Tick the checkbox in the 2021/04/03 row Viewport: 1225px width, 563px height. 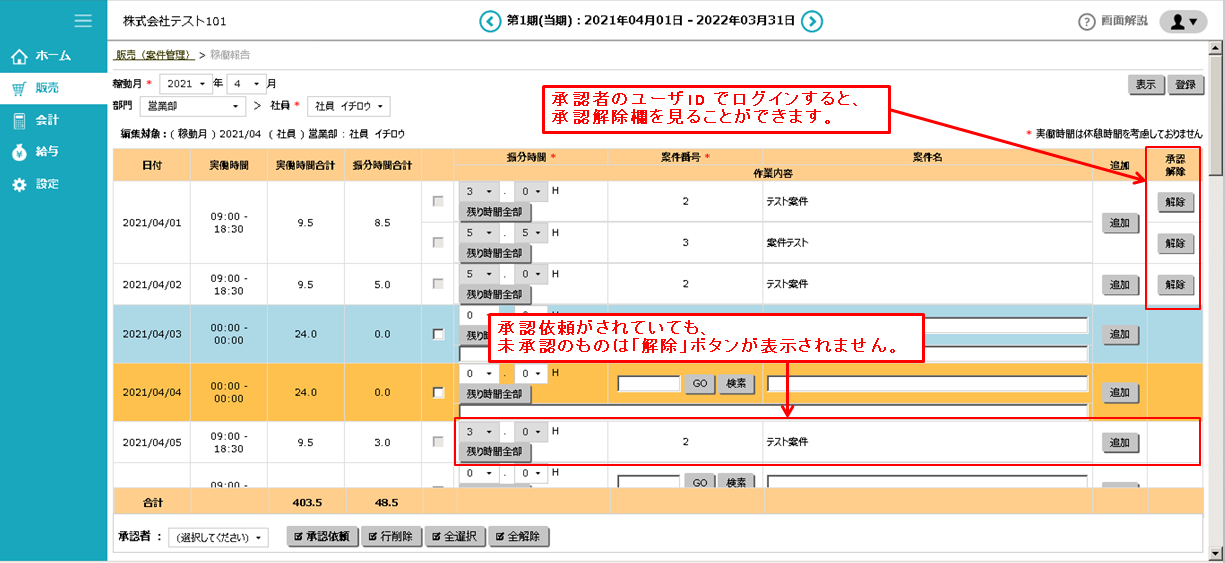tap(438, 334)
